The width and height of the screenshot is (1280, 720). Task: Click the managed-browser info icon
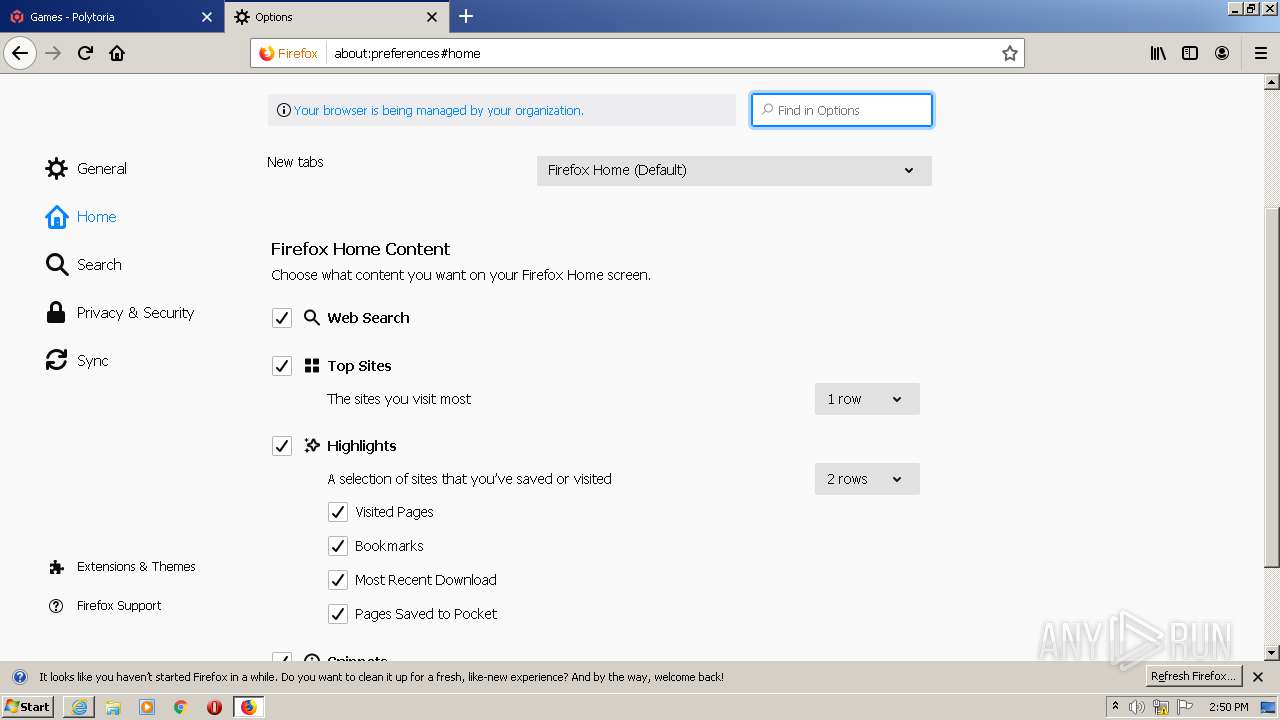coord(284,110)
